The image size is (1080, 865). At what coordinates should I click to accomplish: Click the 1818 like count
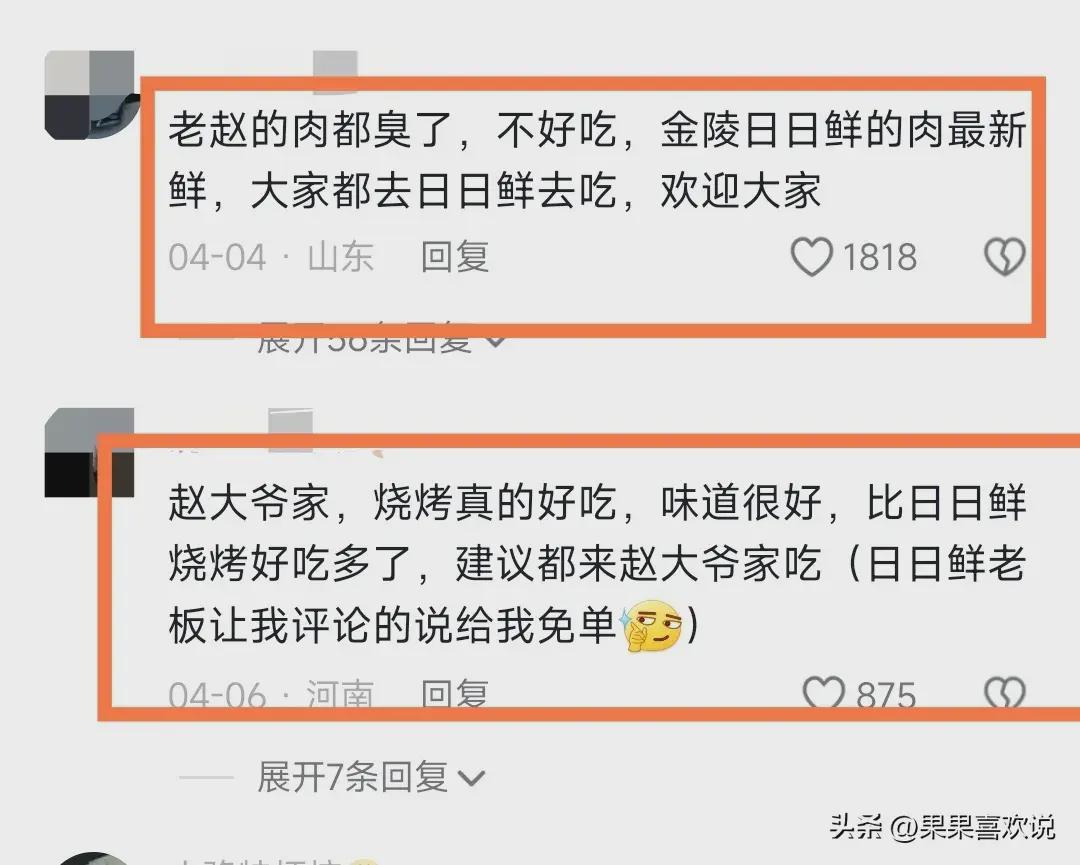click(x=880, y=258)
